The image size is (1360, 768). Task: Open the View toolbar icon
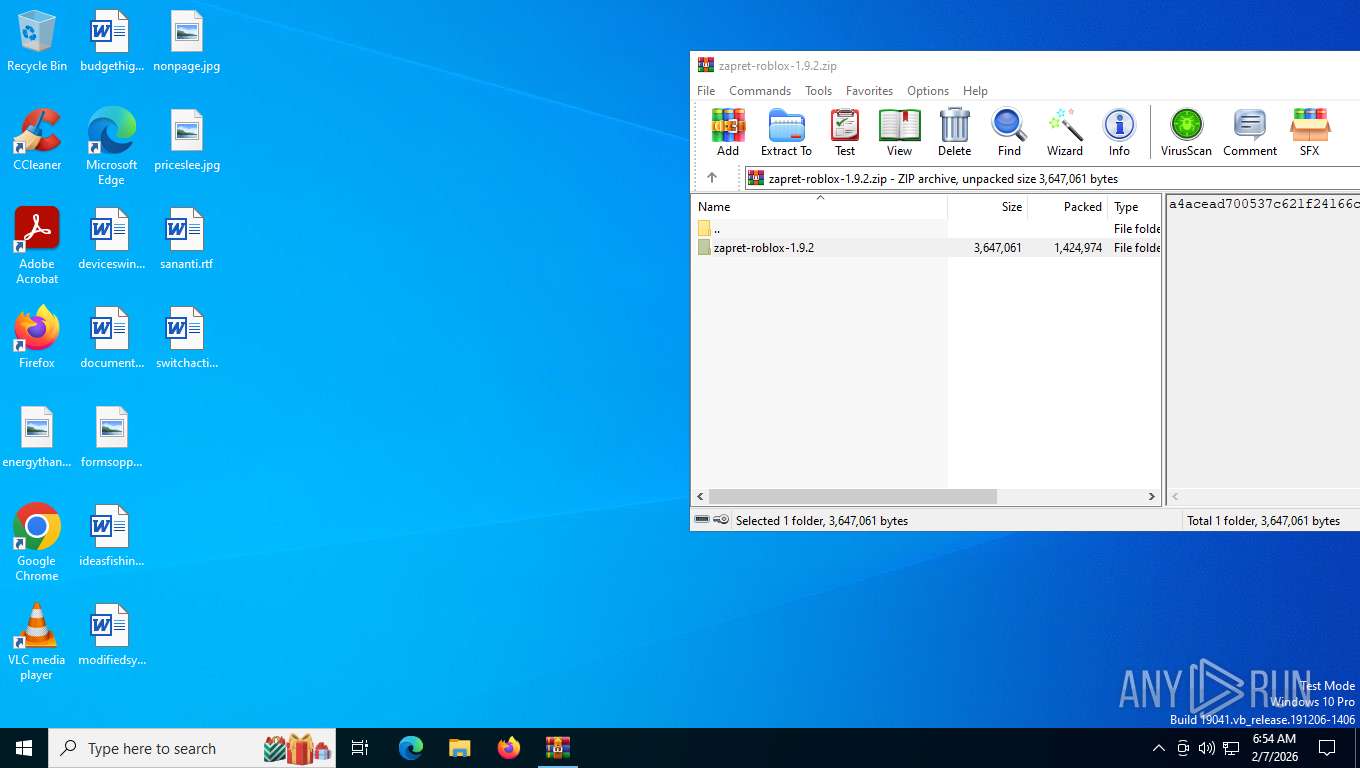tap(899, 133)
